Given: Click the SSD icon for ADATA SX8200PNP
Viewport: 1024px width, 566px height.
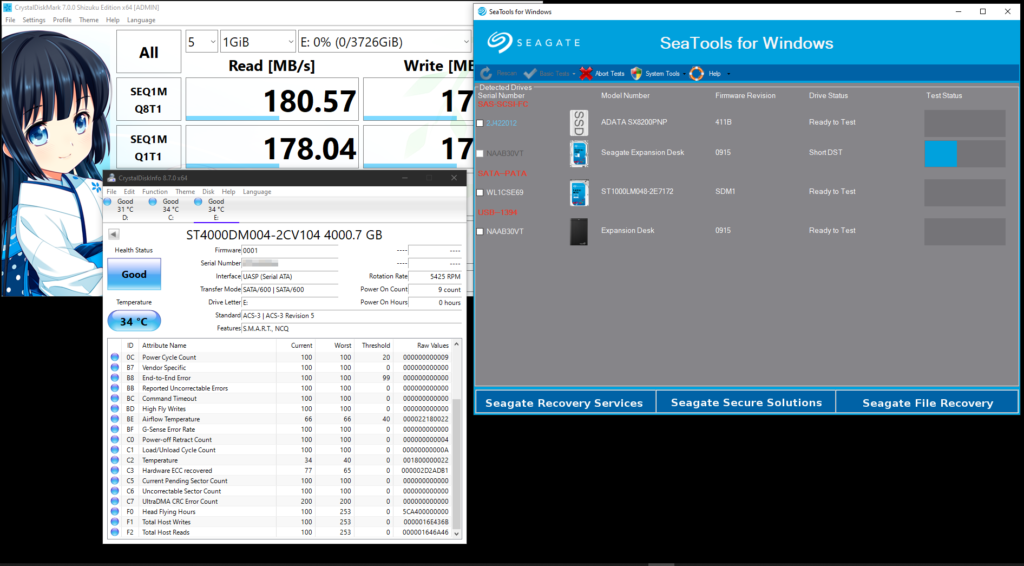Looking at the screenshot, I should point(579,123).
